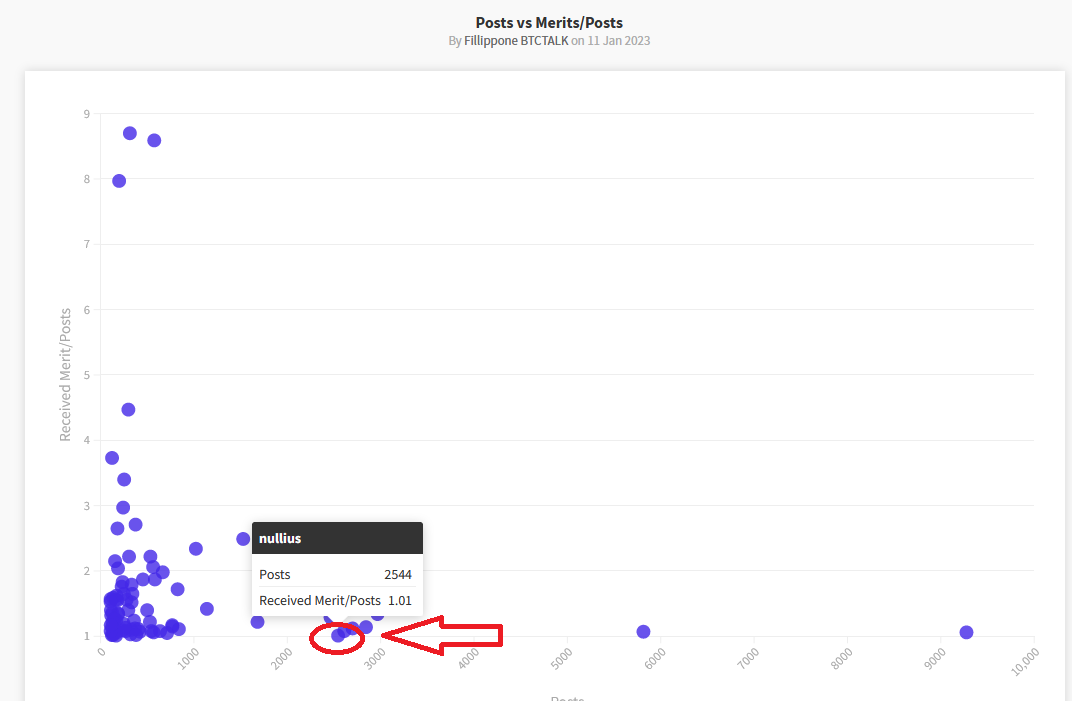Click the data point left of nullius tooltip
1072x701 pixels.
tap(243, 539)
